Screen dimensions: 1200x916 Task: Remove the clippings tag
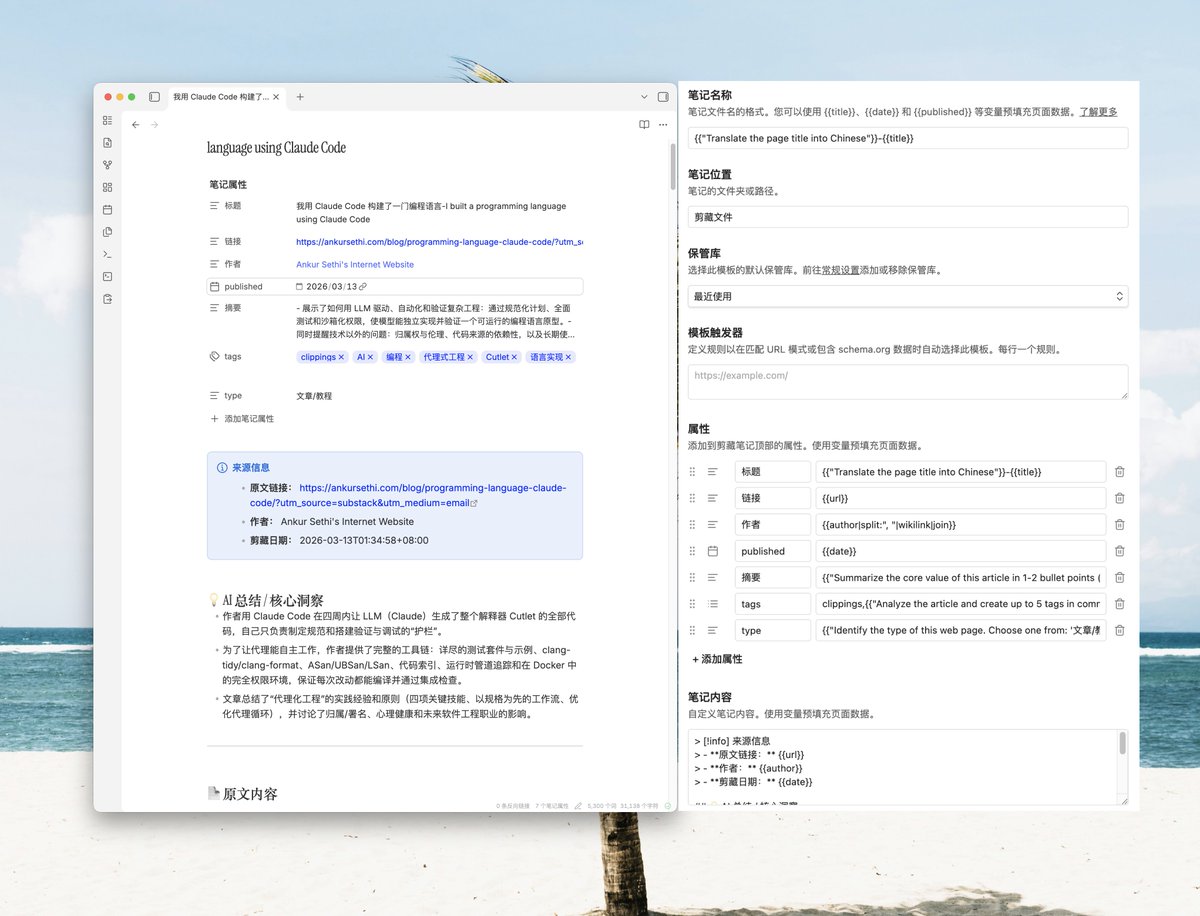click(x=341, y=357)
